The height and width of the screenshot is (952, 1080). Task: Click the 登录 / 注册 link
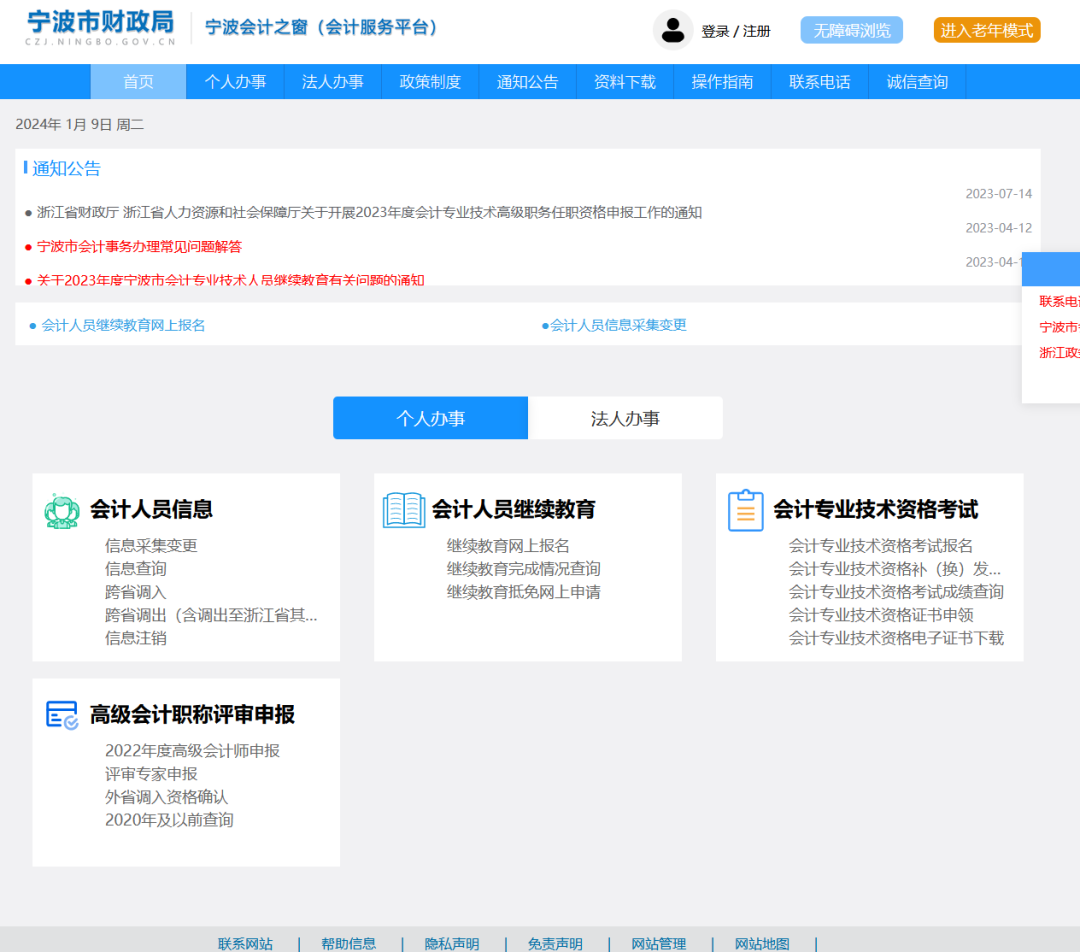point(737,30)
